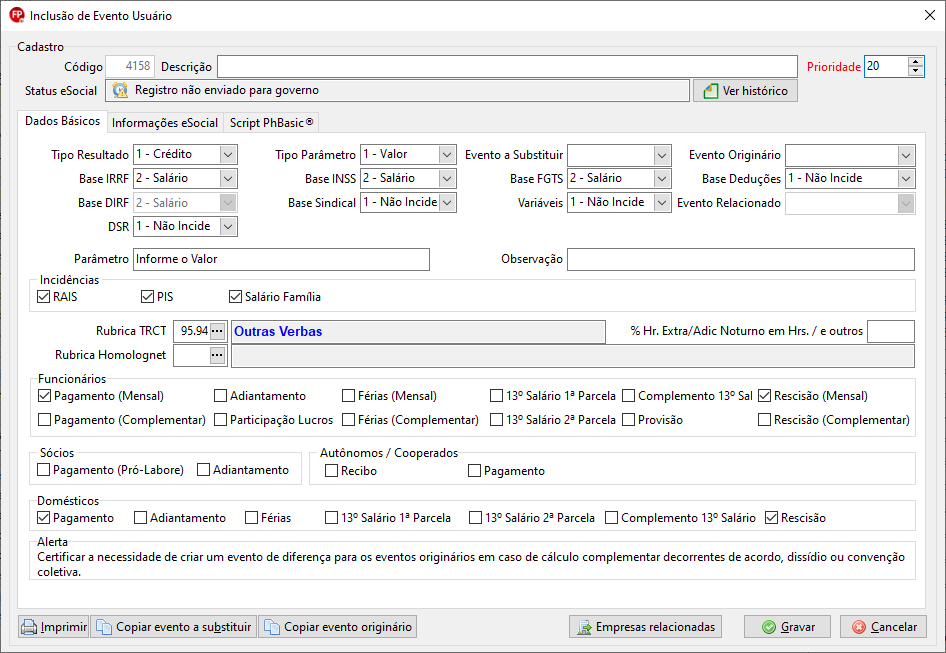Image resolution: width=946 pixels, height=653 pixels.
Task: Enable Domésticos Complemento 13º Salário checkbox
Action: pos(612,518)
